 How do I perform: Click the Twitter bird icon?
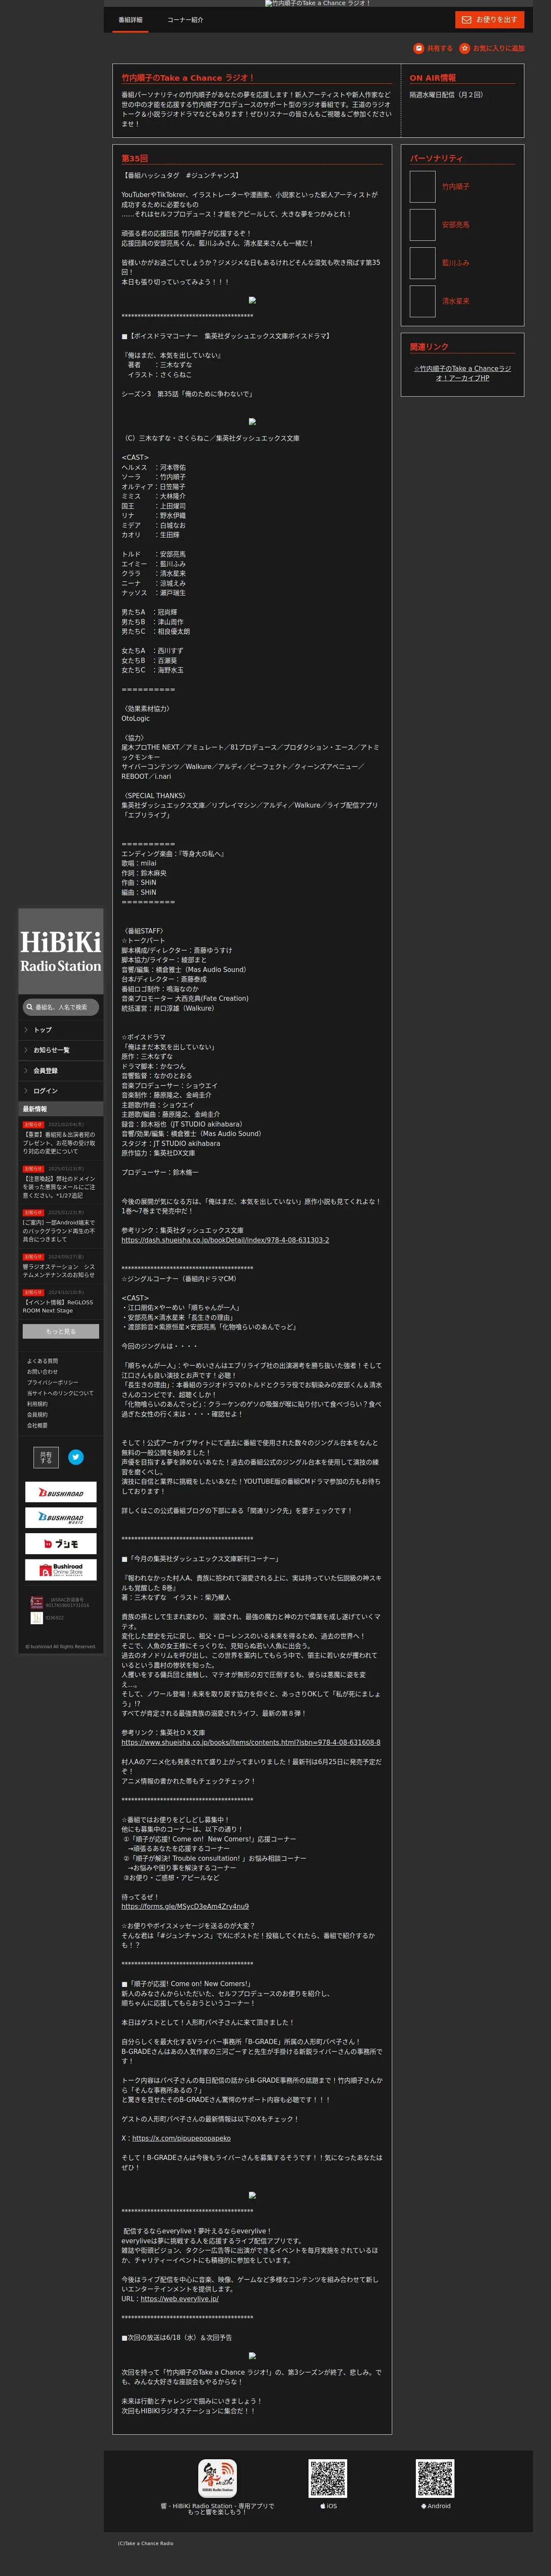[x=76, y=1457]
